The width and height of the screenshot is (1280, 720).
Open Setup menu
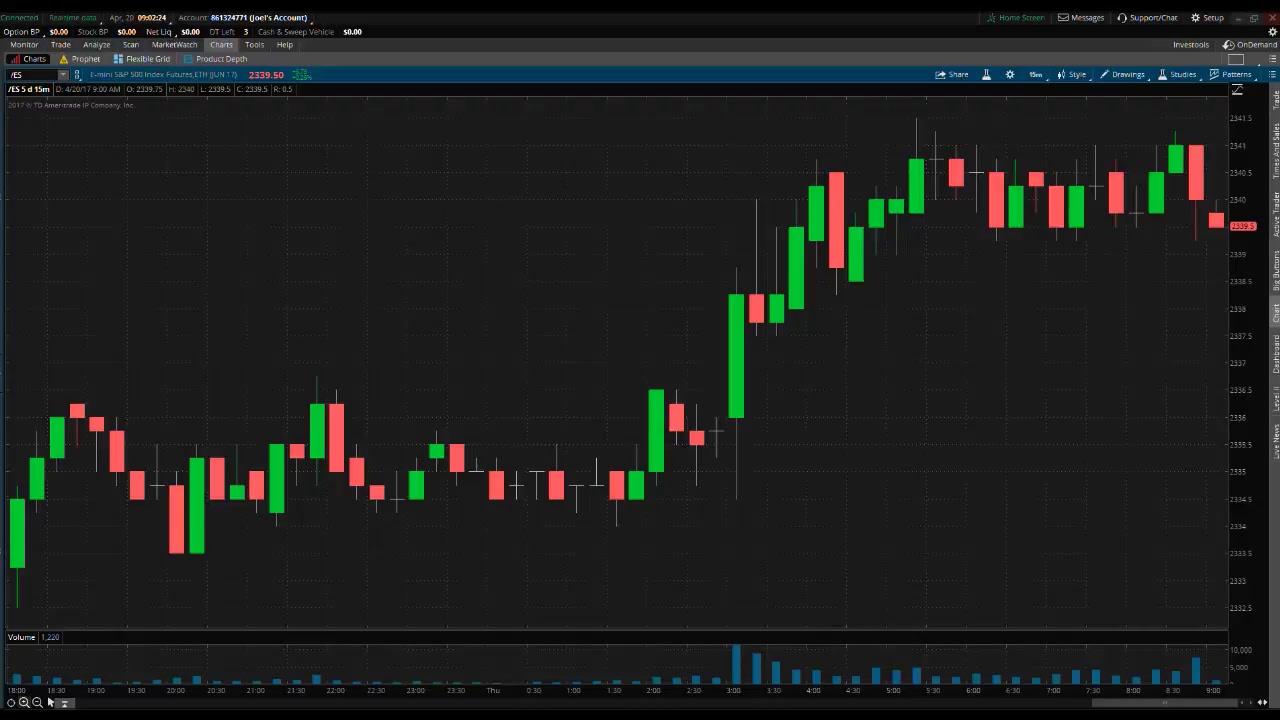[x=1207, y=18]
